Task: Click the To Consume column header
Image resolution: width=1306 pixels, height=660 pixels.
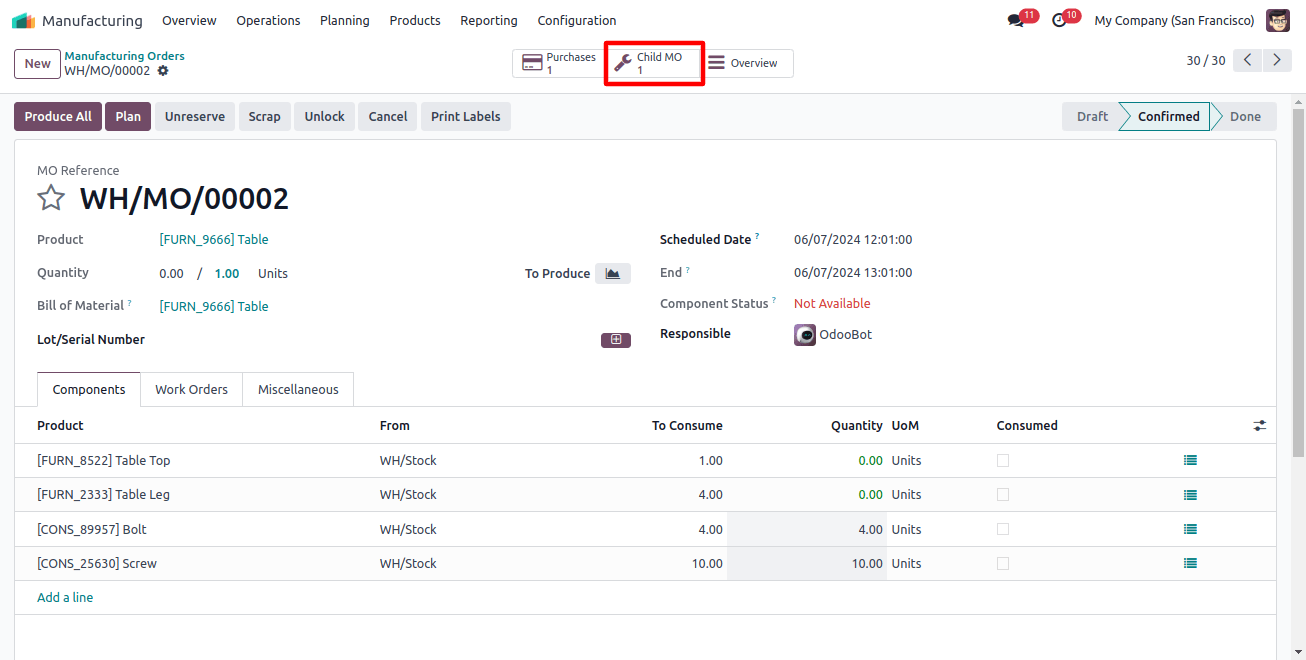Action: point(687,426)
